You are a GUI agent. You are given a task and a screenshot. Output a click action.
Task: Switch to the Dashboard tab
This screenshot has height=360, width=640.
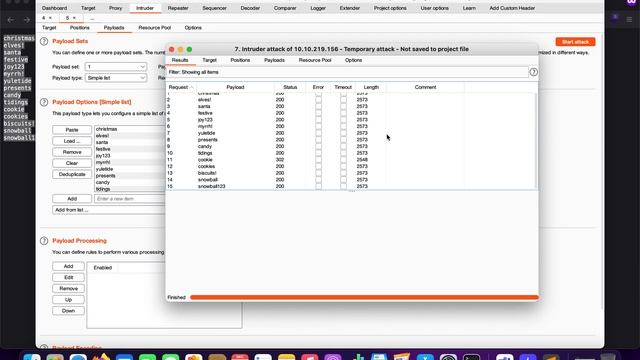click(54, 8)
